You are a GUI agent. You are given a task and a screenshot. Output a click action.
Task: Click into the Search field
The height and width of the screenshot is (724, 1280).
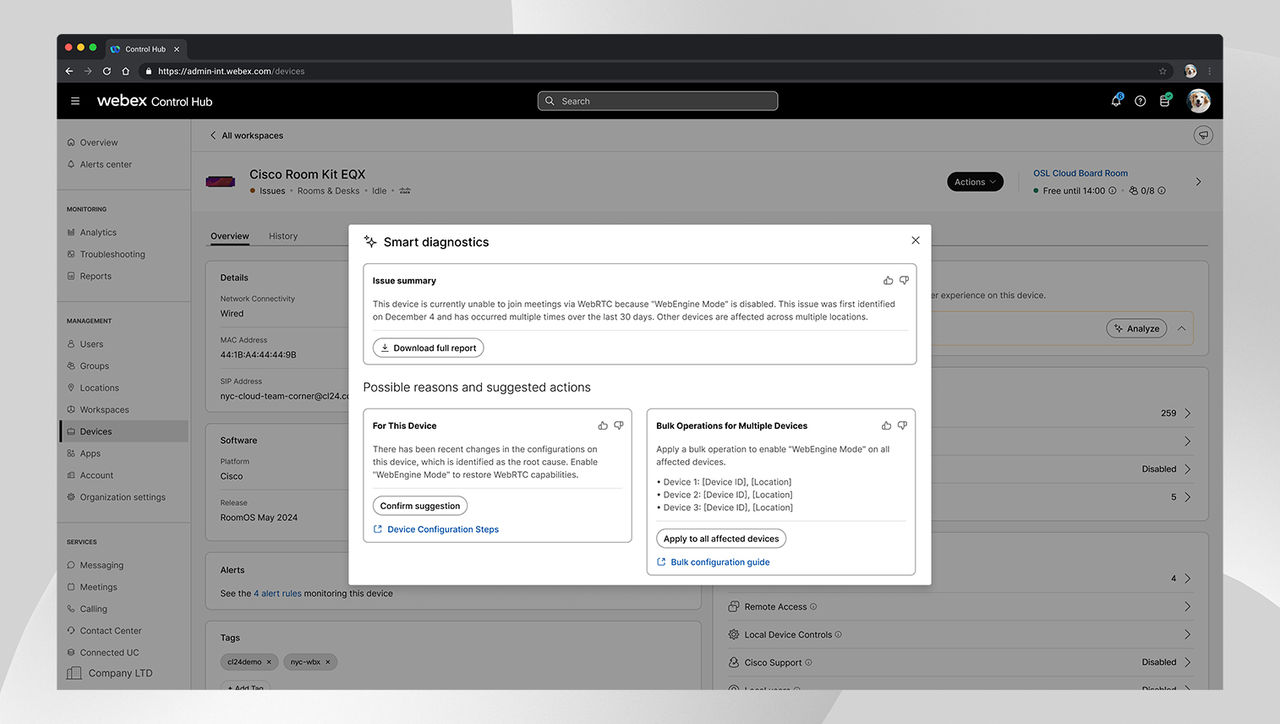click(658, 101)
